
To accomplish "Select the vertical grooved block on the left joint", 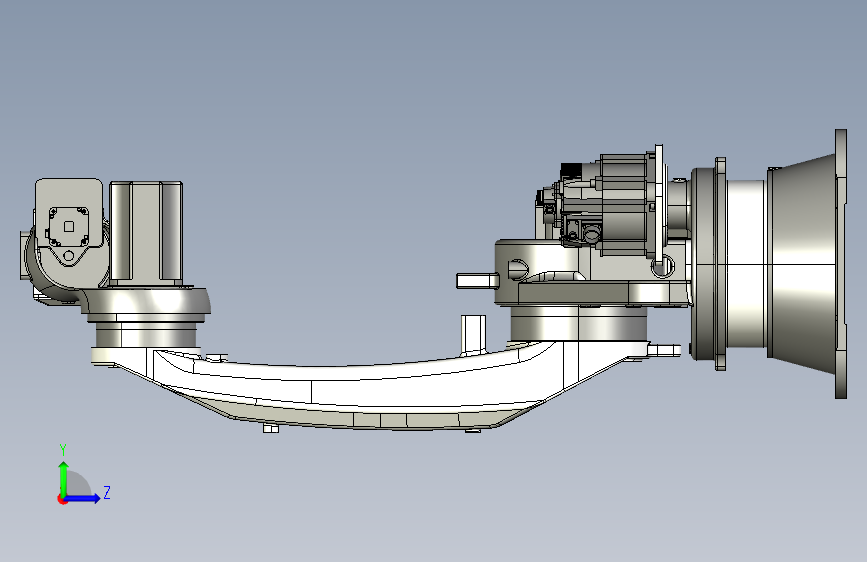I will pyautogui.click(x=146, y=232).
